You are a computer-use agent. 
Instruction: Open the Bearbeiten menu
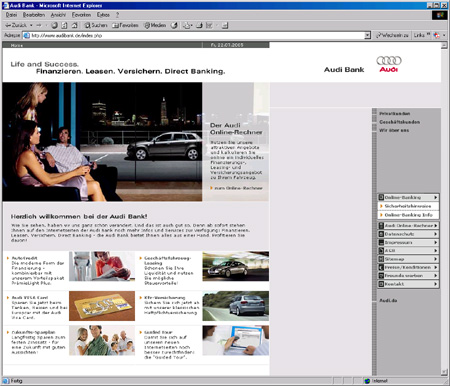click(x=34, y=15)
